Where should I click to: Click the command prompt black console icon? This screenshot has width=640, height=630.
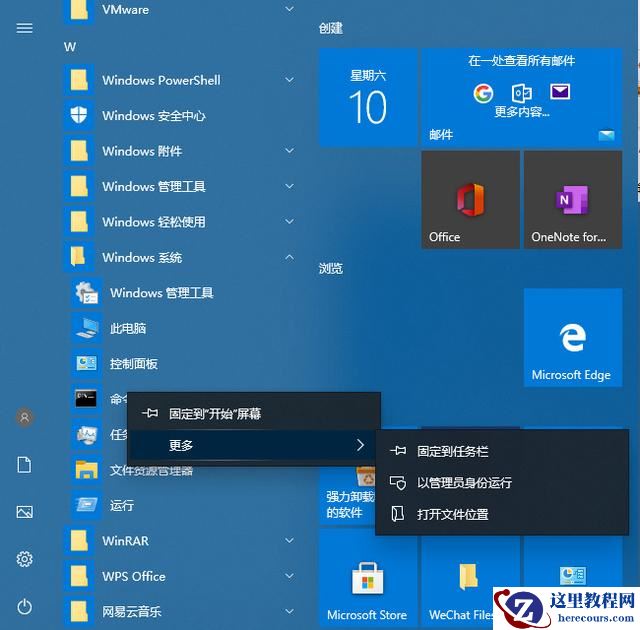87,399
